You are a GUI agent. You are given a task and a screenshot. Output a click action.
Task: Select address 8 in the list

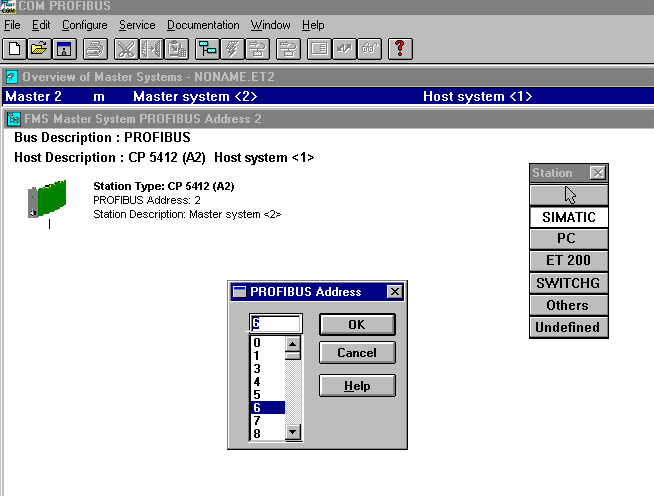(268, 433)
